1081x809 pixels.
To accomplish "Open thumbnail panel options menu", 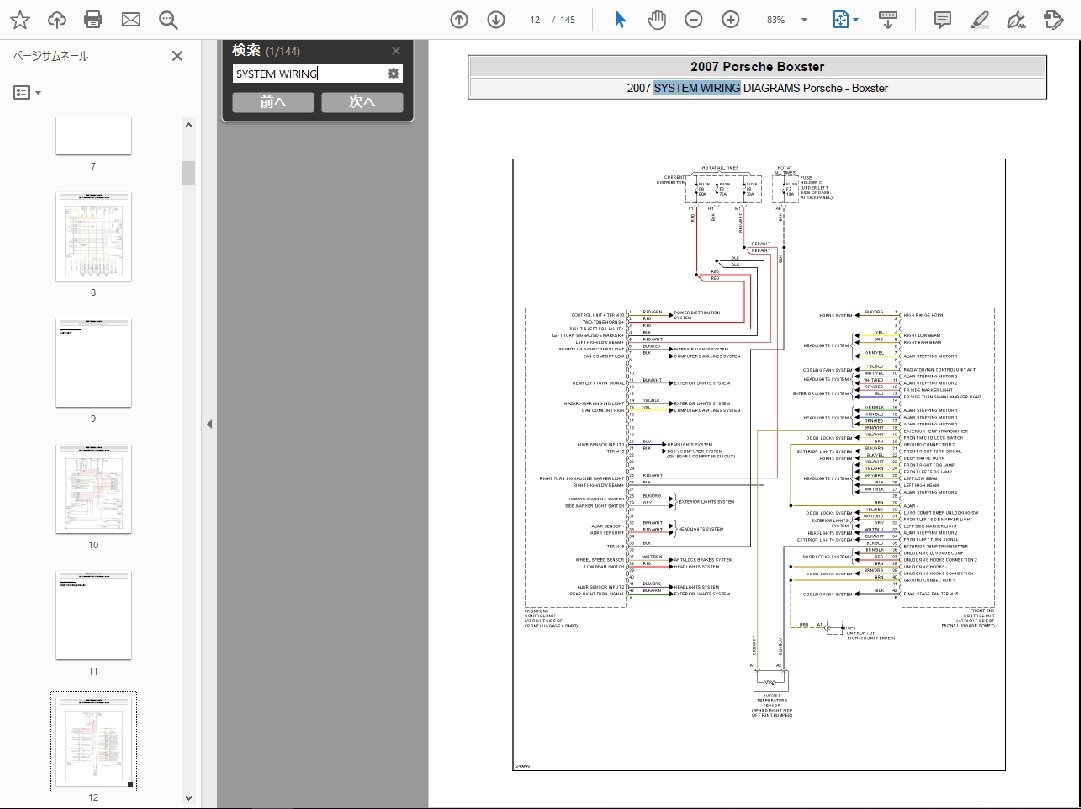I will tap(27, 92).
